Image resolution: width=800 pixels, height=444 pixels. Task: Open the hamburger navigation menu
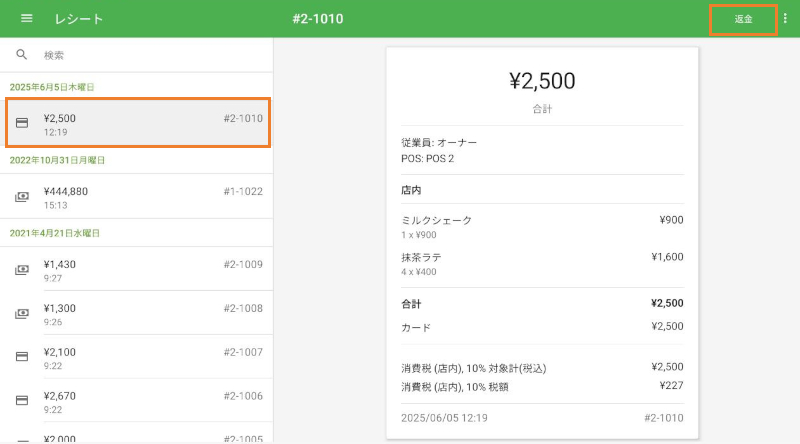pyautogui.click(x=27, y=18)
